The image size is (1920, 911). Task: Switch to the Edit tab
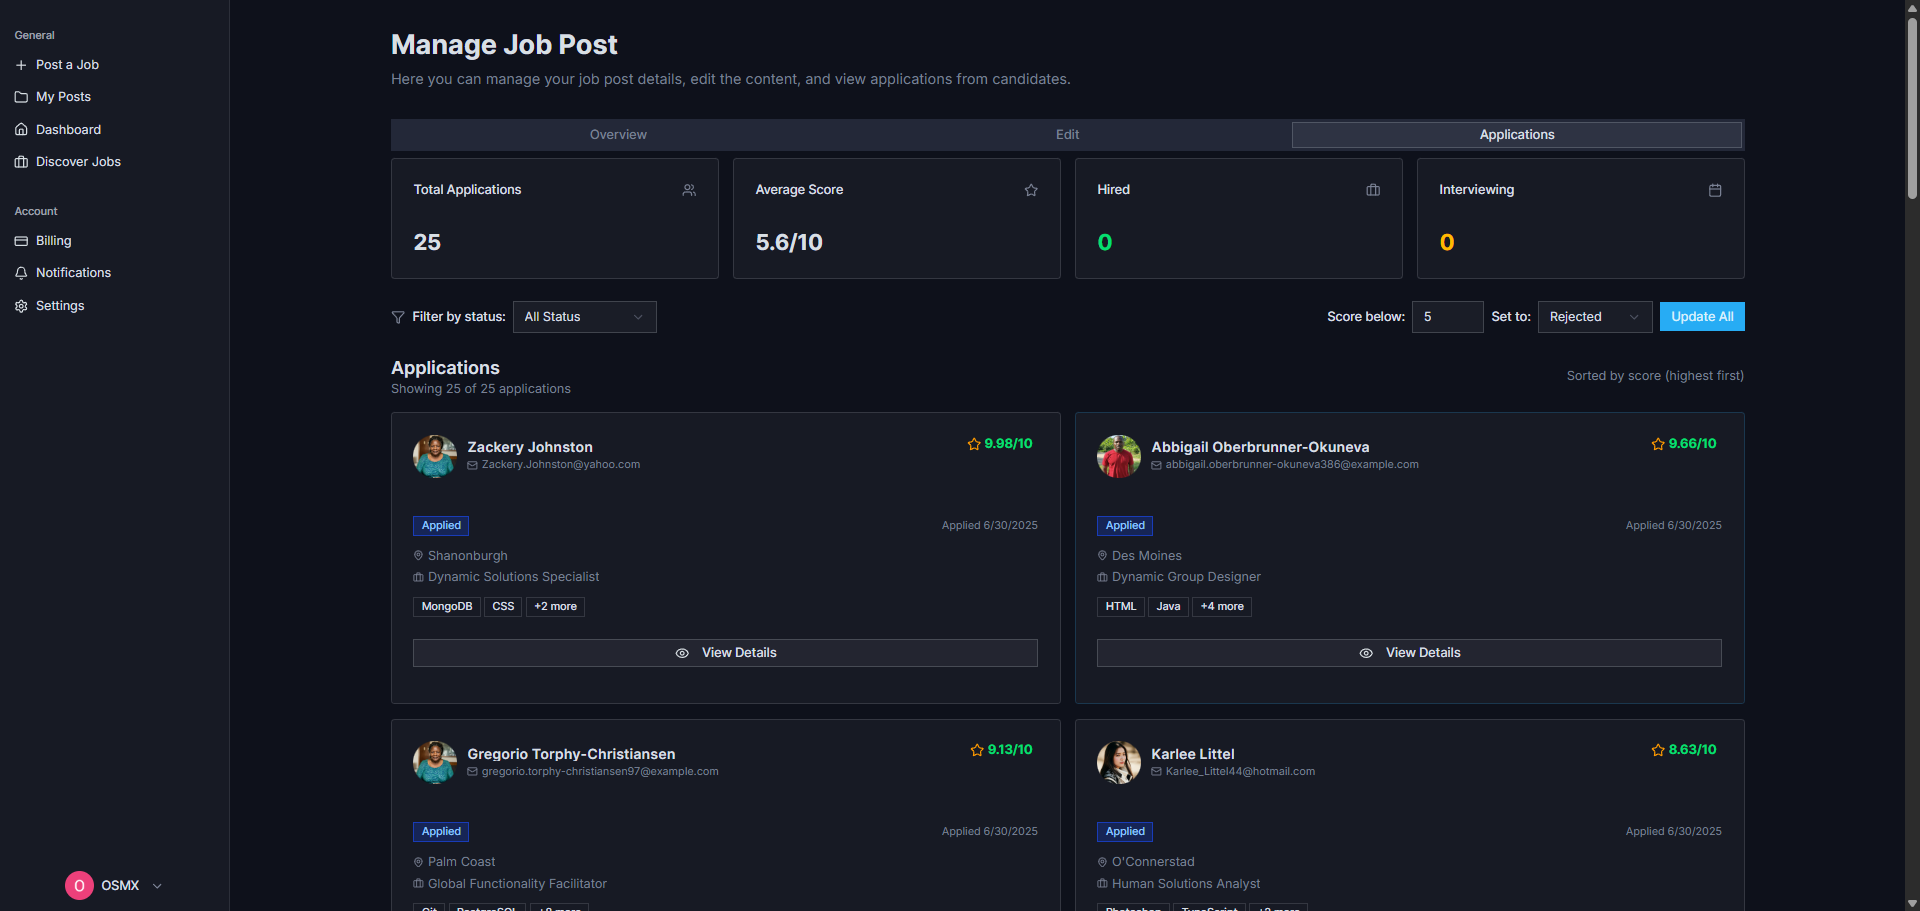click(x=1067, y=135)
